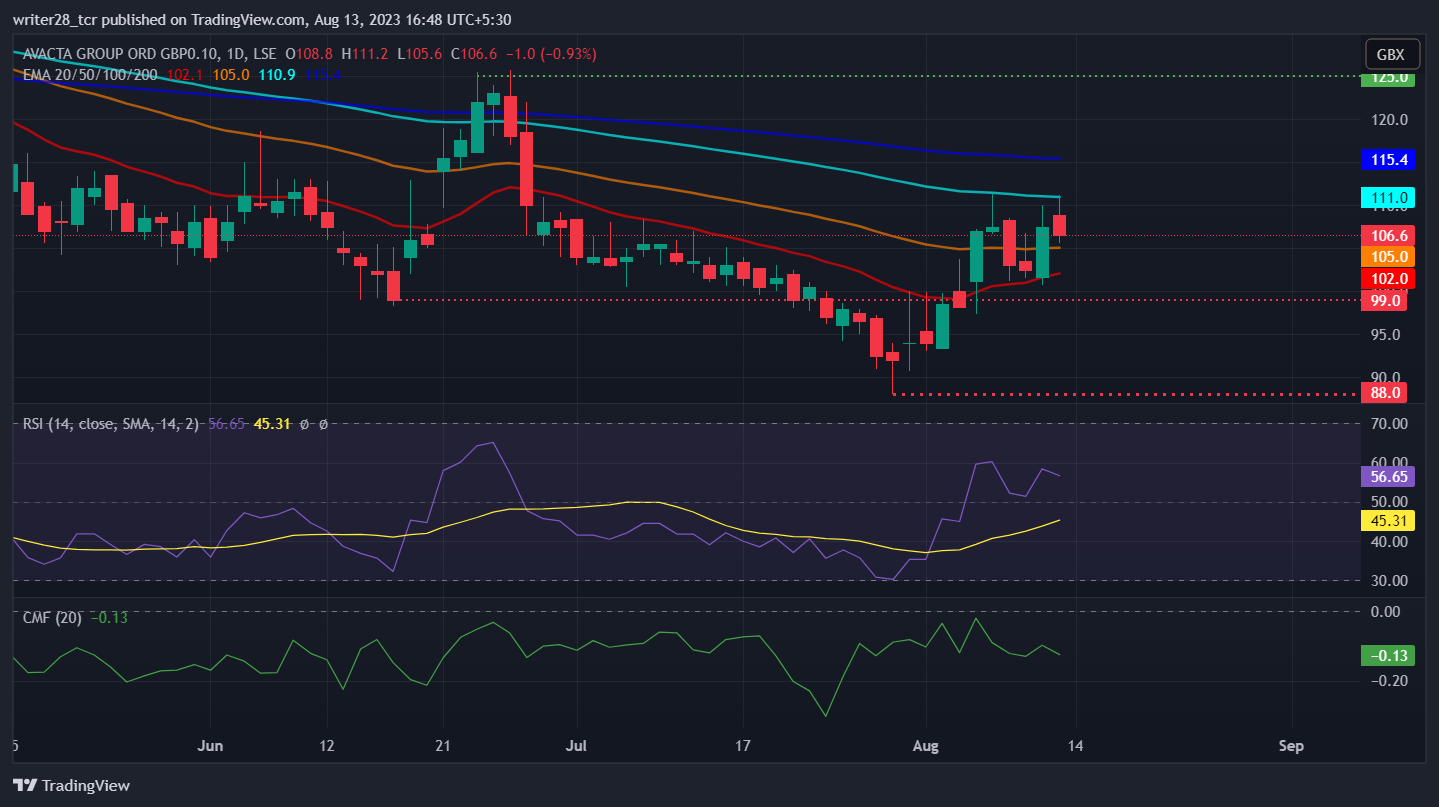Screen dimensions: 1439x807
Task: Click the green 125.0 price label
Action: point(1388,77)
